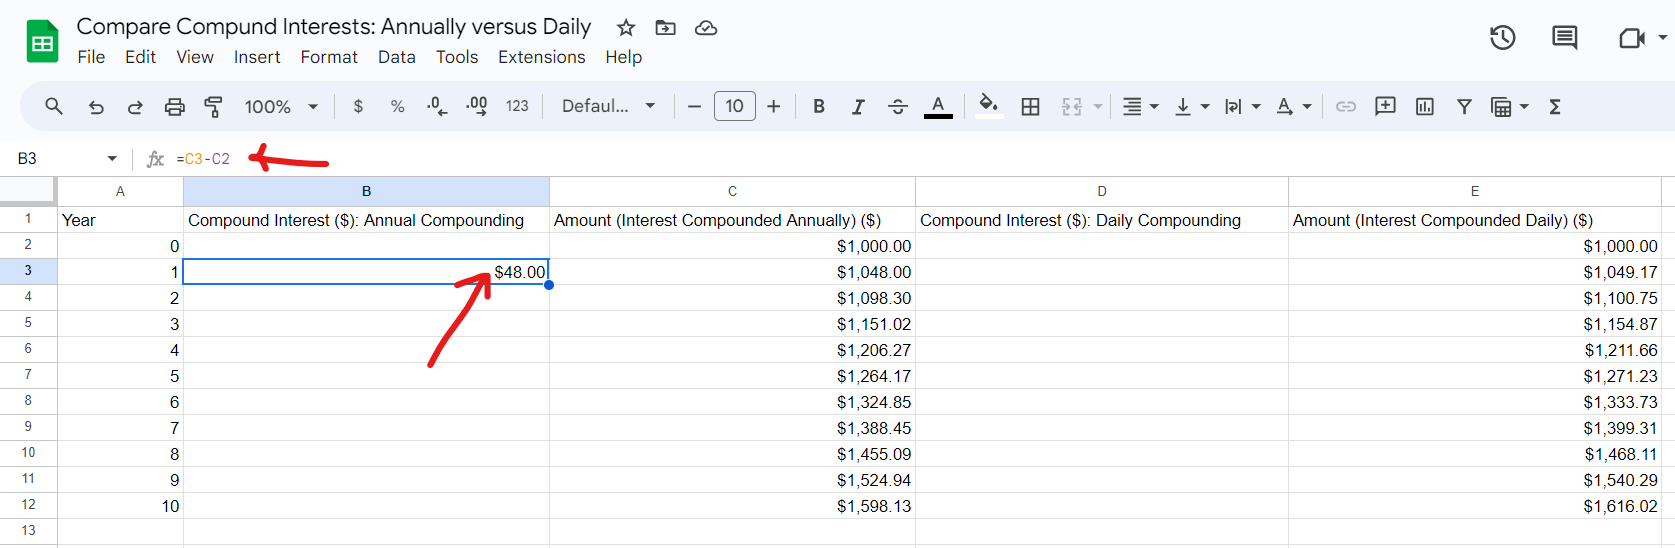
Task: Select cell containing $1,048.00
Action: click(732, 272)
